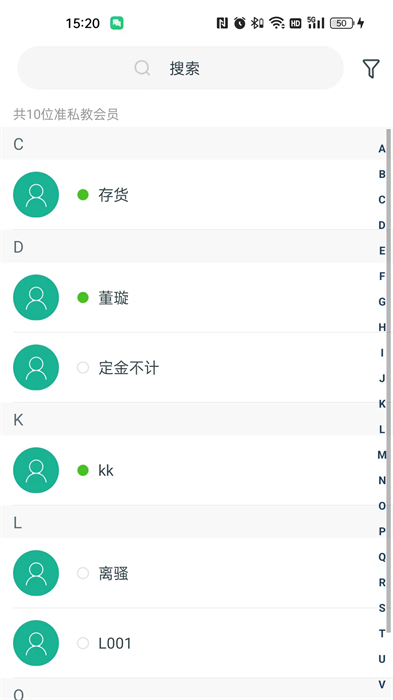Tap the avatar icon of kk
The height and width of the screenshot is (700, 393).
[x=36, y=470]
